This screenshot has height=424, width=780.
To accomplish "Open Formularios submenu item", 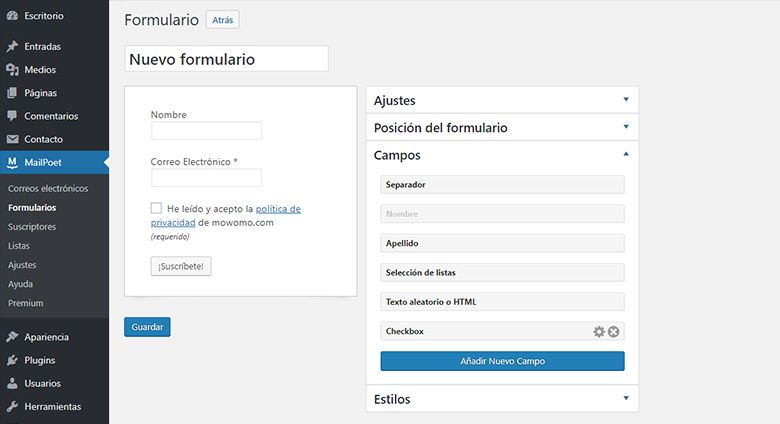I will point(32,208).
